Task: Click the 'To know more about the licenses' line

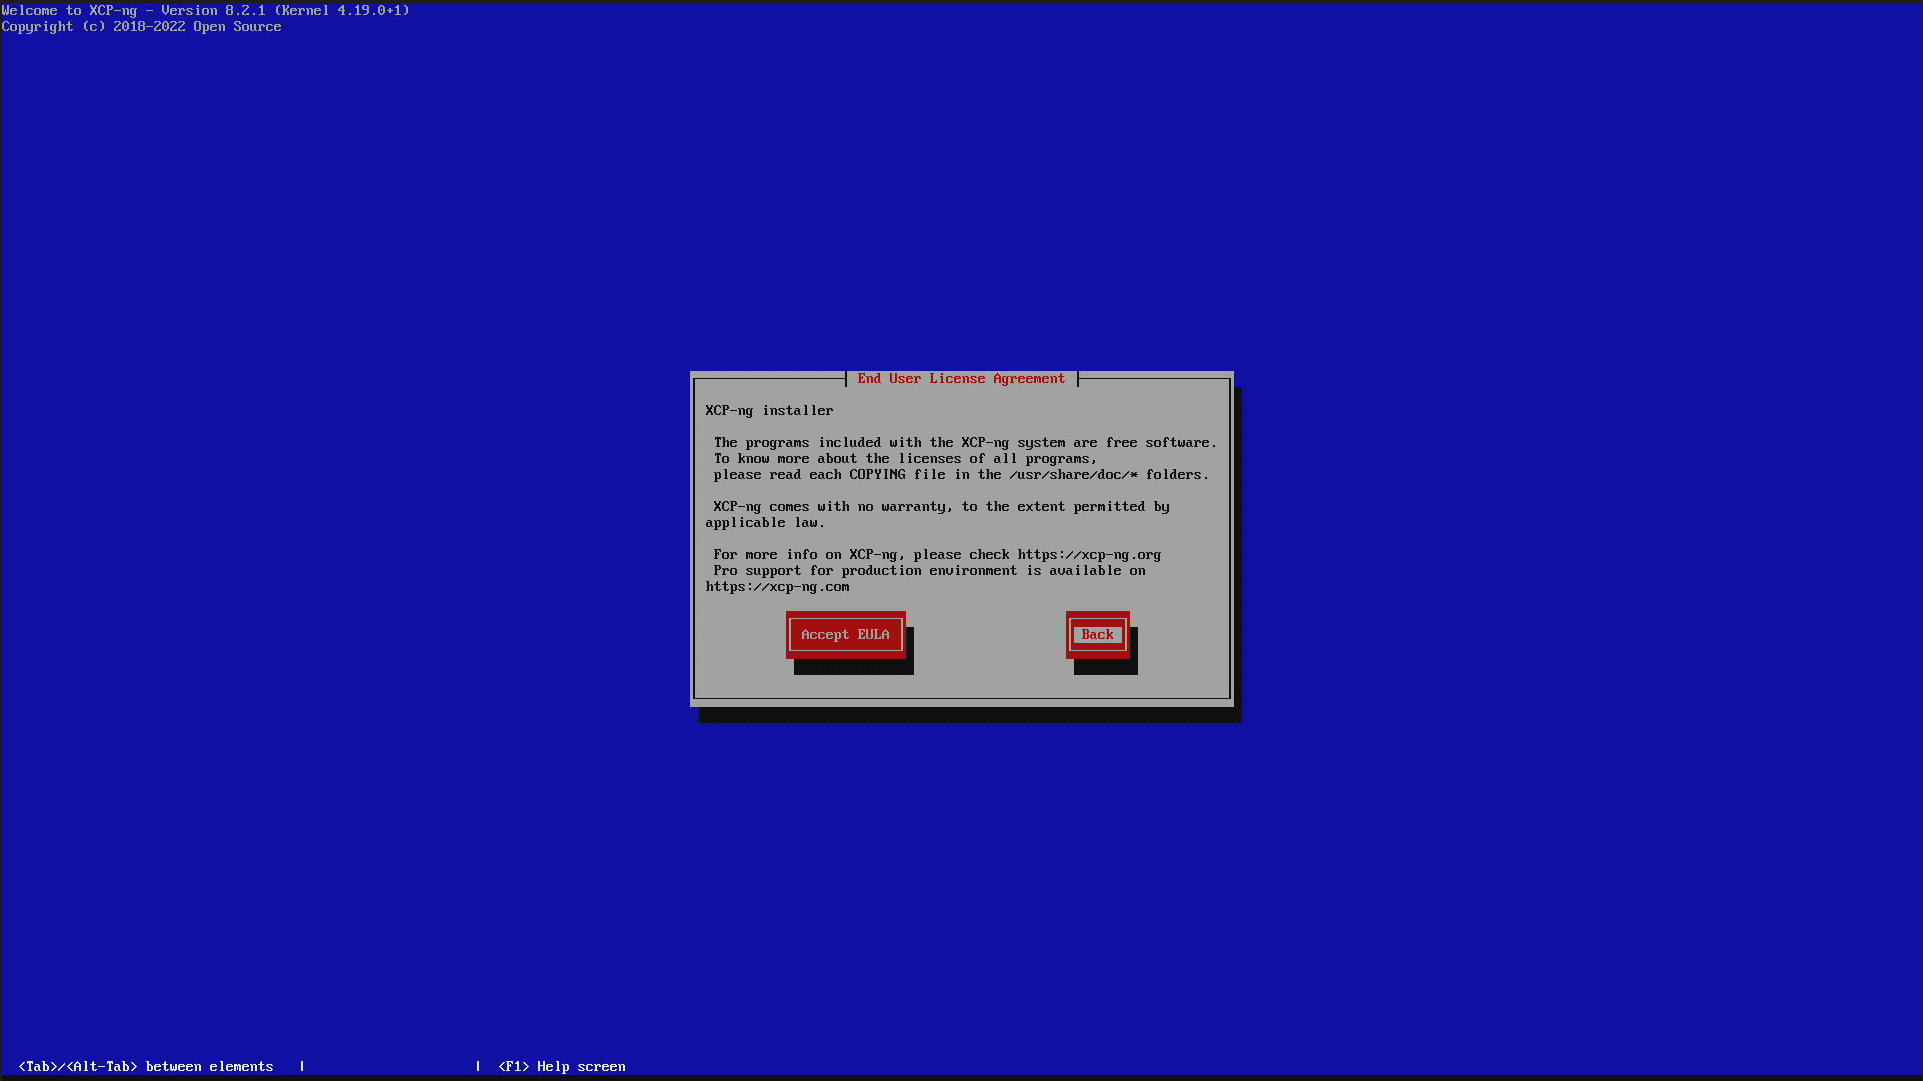Action: coord(905,459)
